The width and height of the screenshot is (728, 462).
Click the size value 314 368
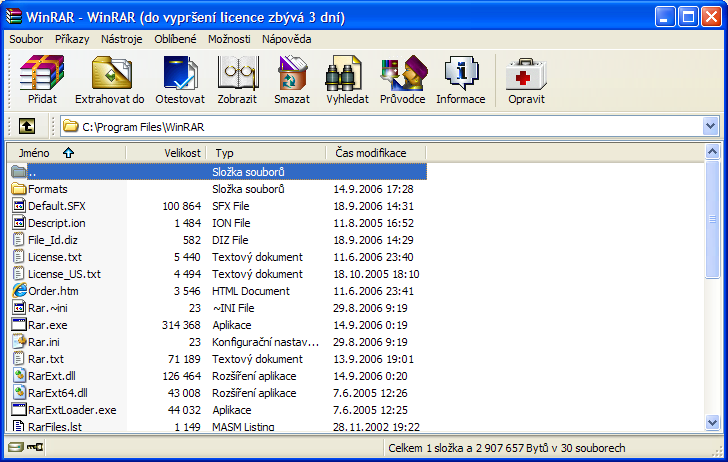pyautogui.click(x=181, y=325)
